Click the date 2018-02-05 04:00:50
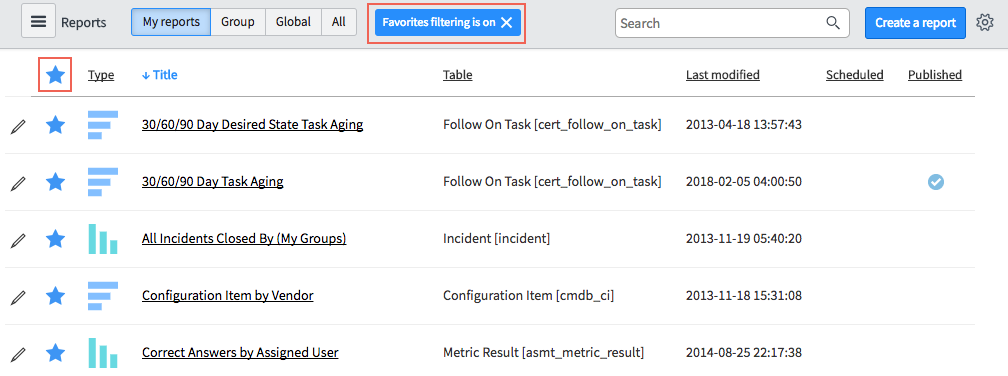1008x376 pixels. (x=744, y=182)
